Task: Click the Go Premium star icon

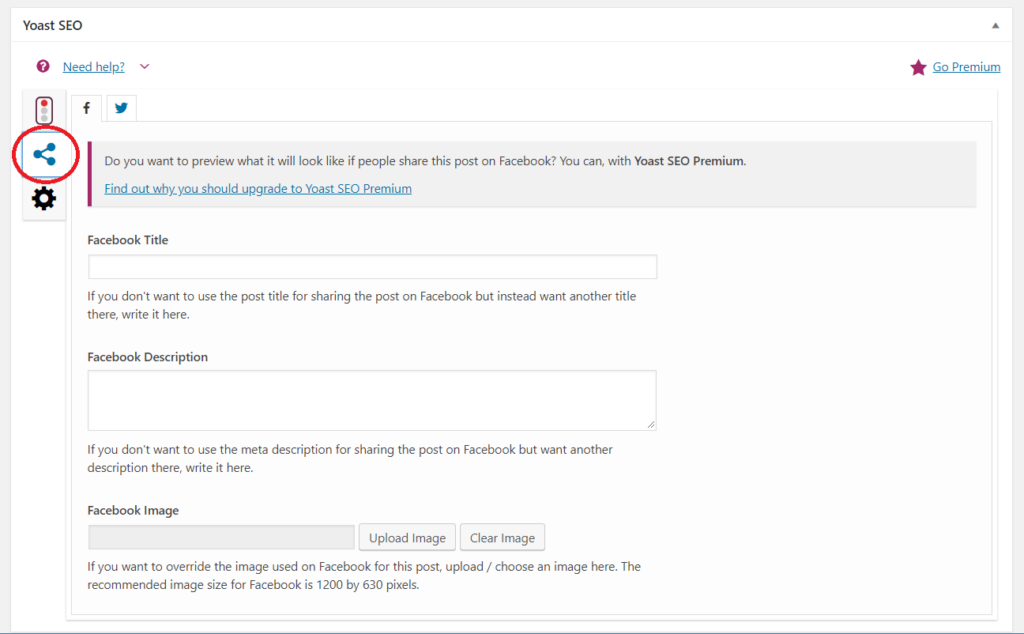Action: (918, 67)
